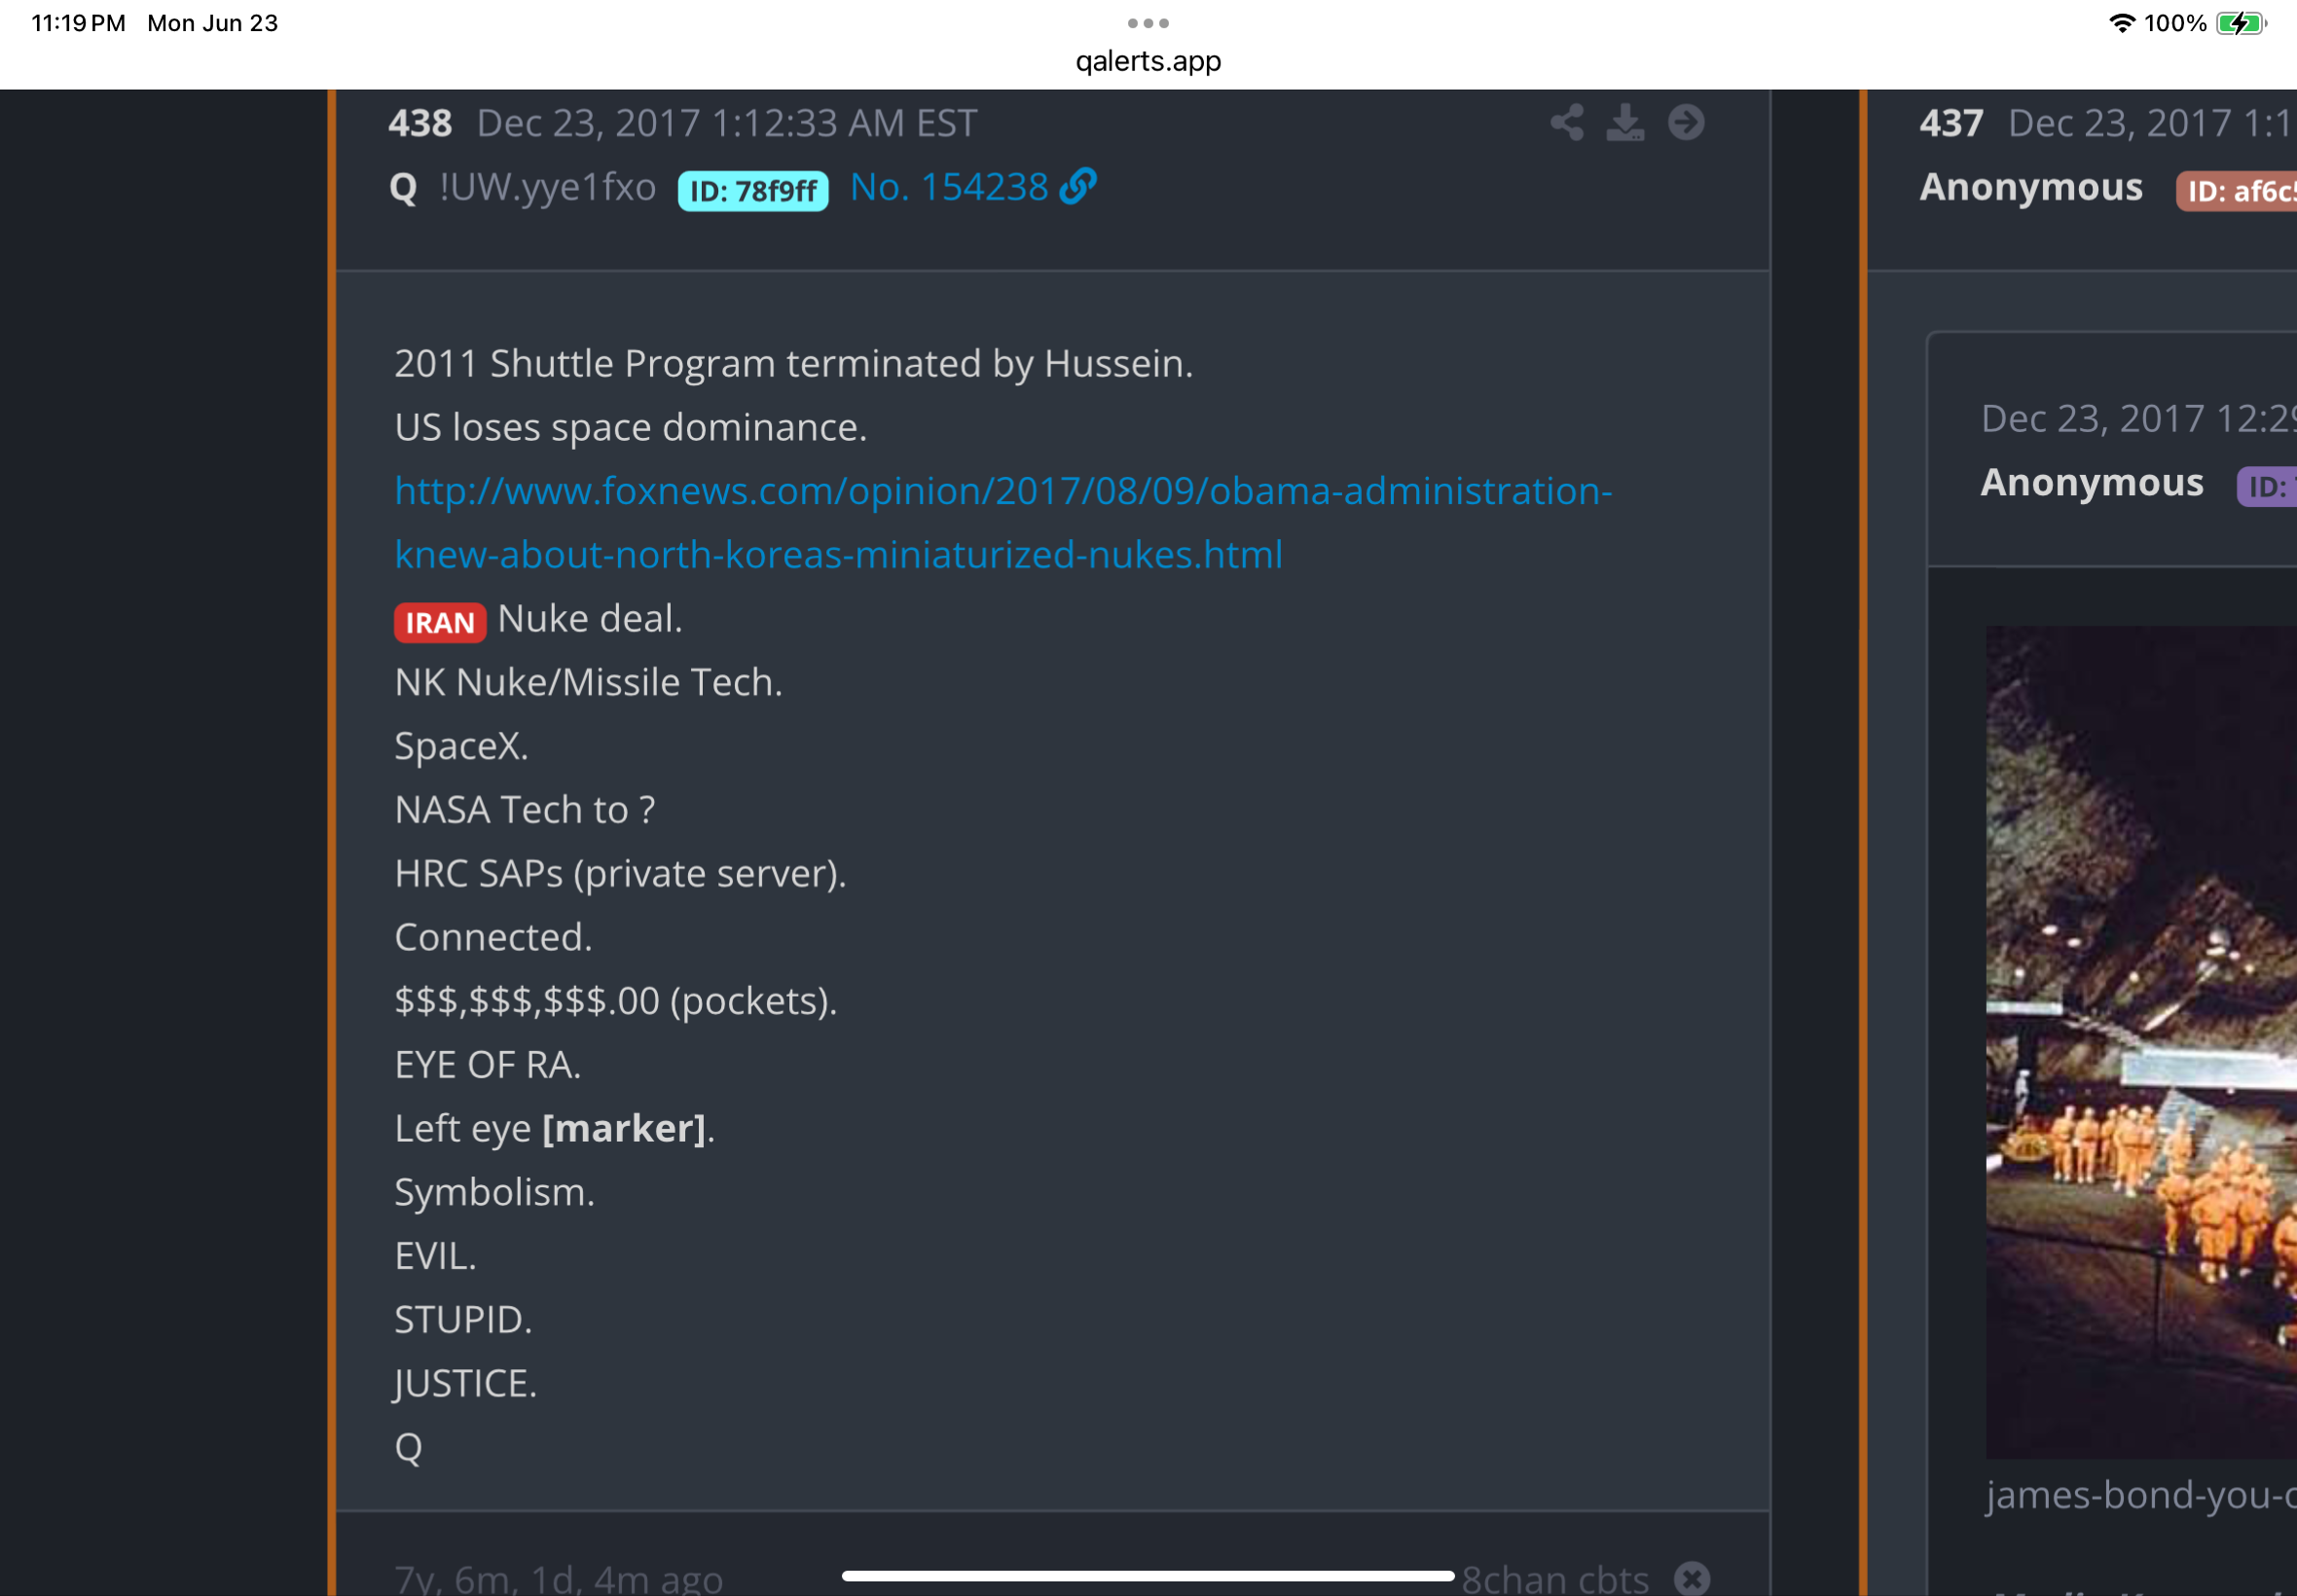The height and width of the screenshot is (1596, 2297).
Task: Click the bold [marker] text
Action: (624, 1128)
